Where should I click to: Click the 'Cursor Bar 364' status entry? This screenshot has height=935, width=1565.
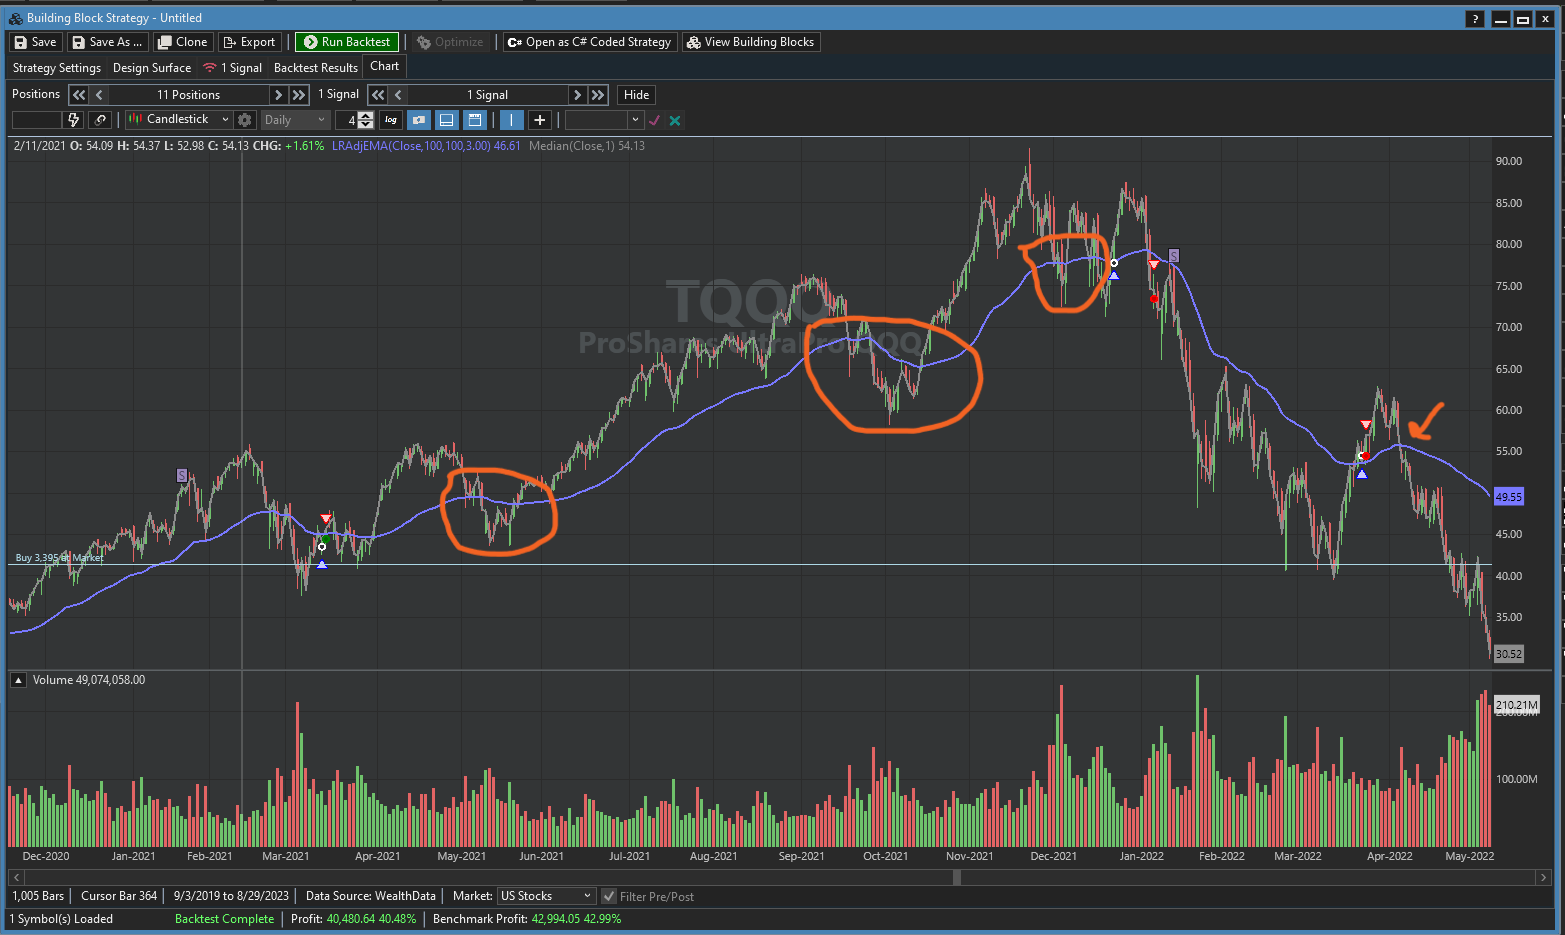tap(119, 896)
